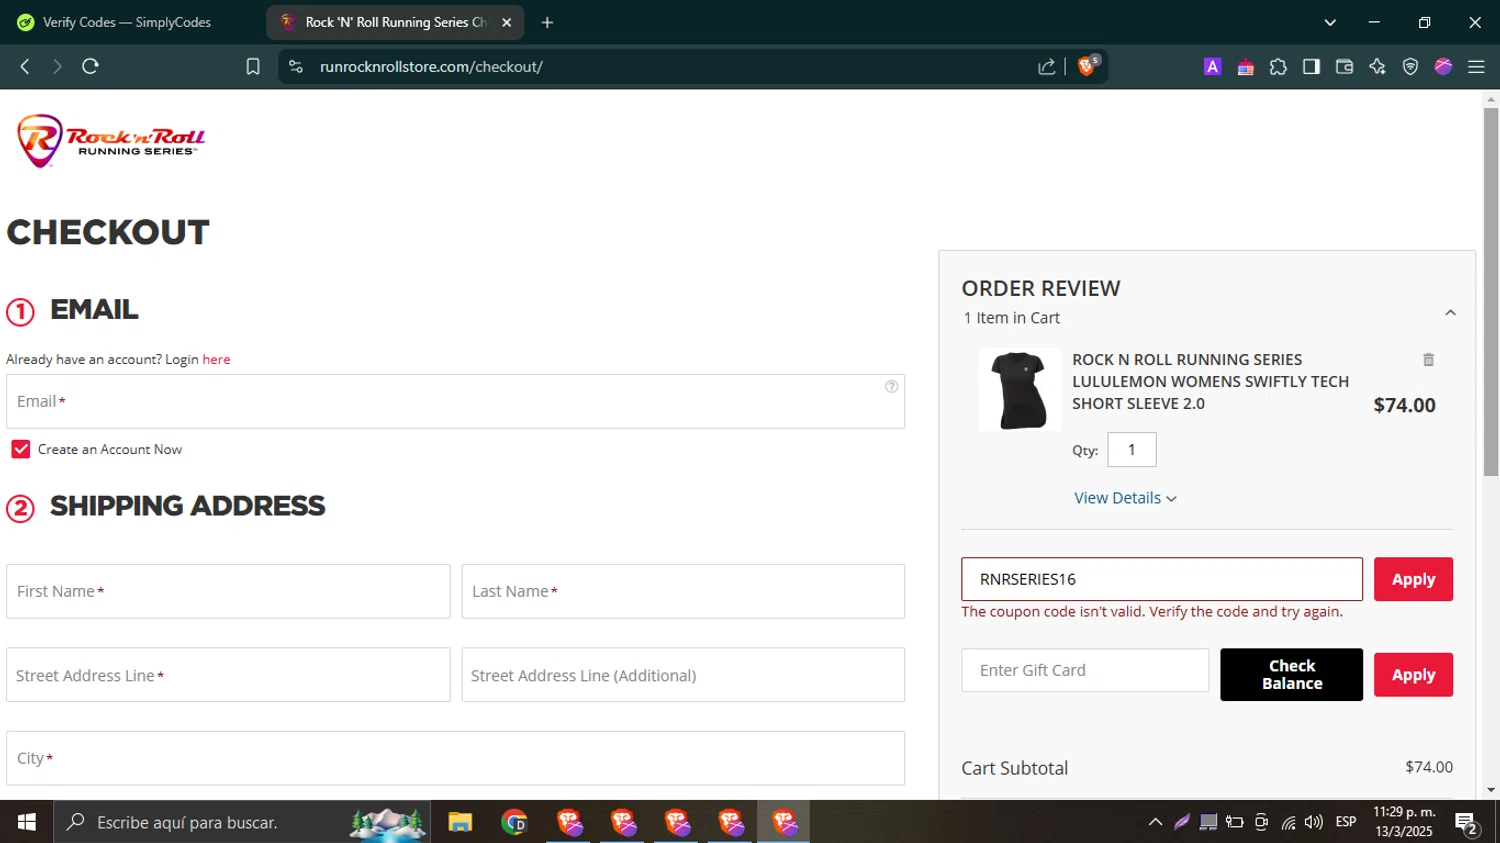Image resolution: width=1500 pixels, height=843 pixels.
Task: Click the coupon error message text
Action: [1152, 611]
